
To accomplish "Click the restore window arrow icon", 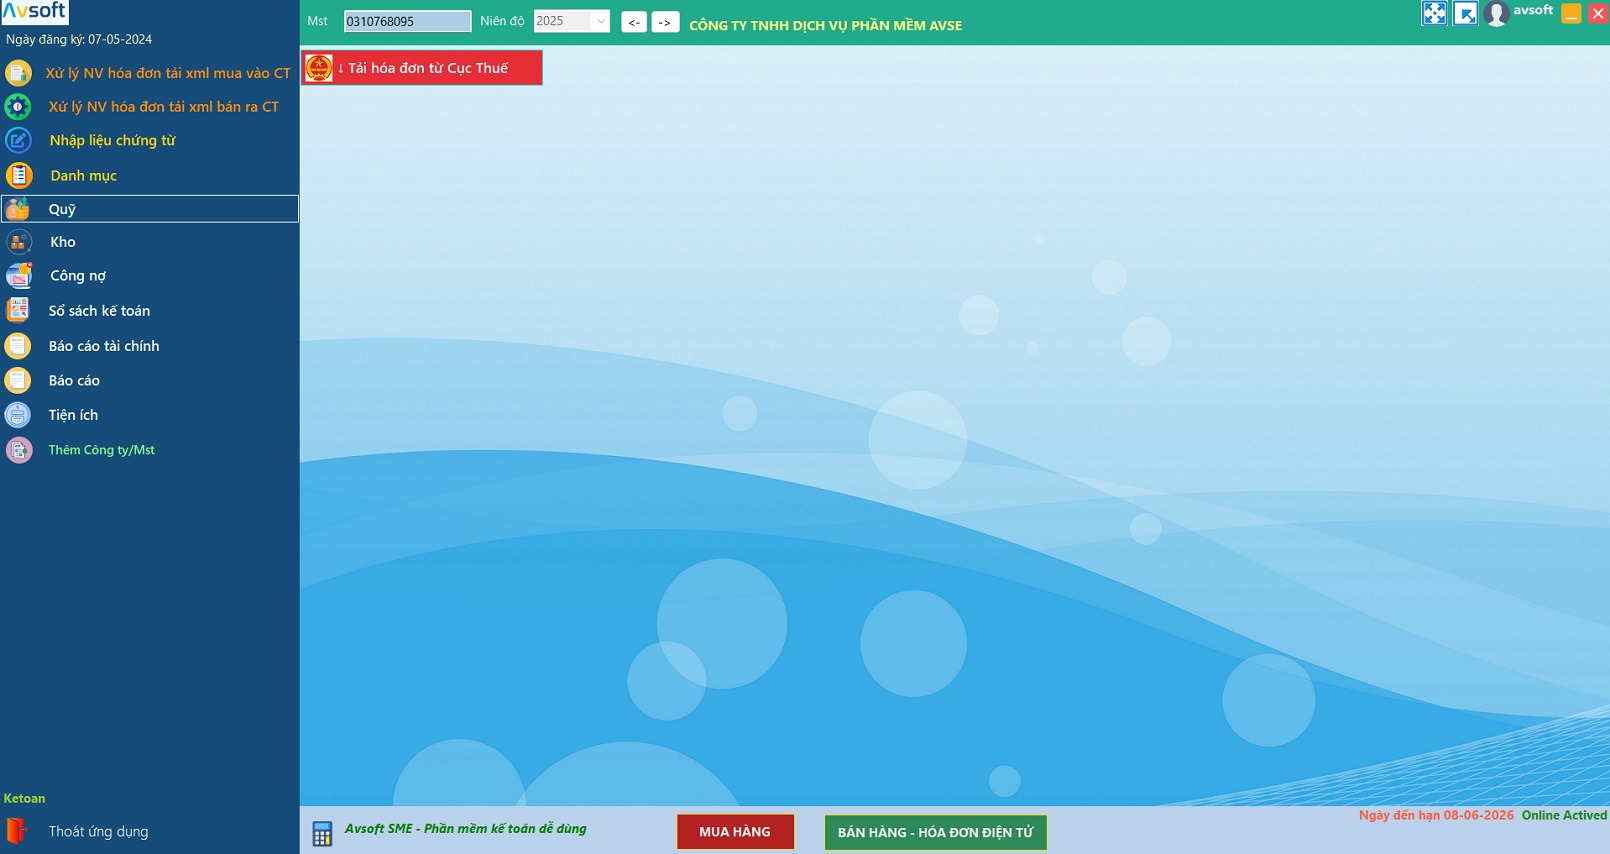I will 1465,13.
